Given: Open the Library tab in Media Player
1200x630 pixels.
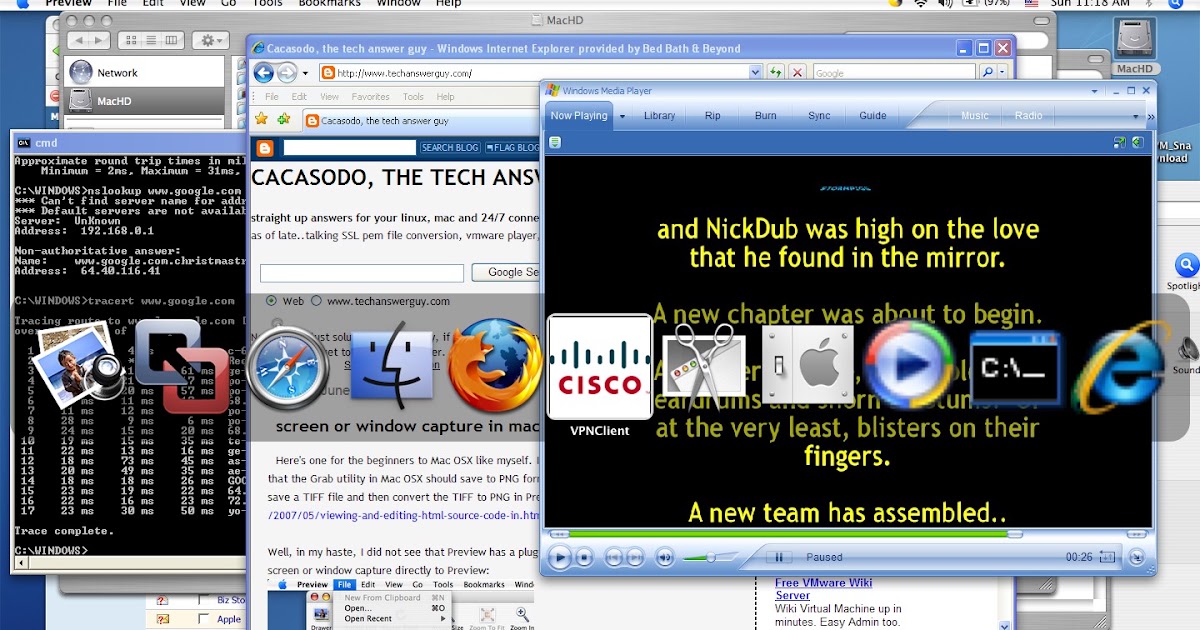Looking at the screenshot, I should pyautogui.click(x=659, y=116).
